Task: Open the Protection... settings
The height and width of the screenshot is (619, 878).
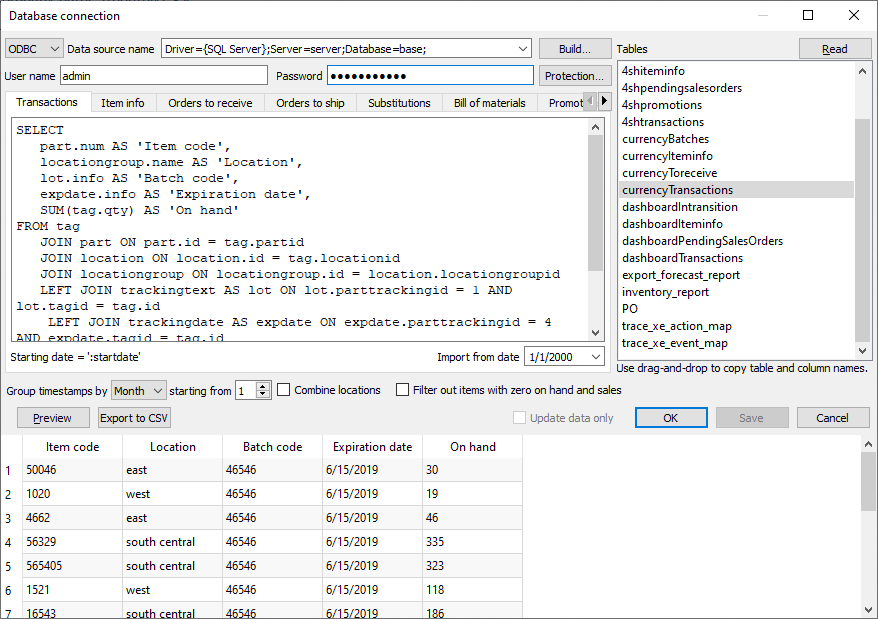Action: (574, 76)
